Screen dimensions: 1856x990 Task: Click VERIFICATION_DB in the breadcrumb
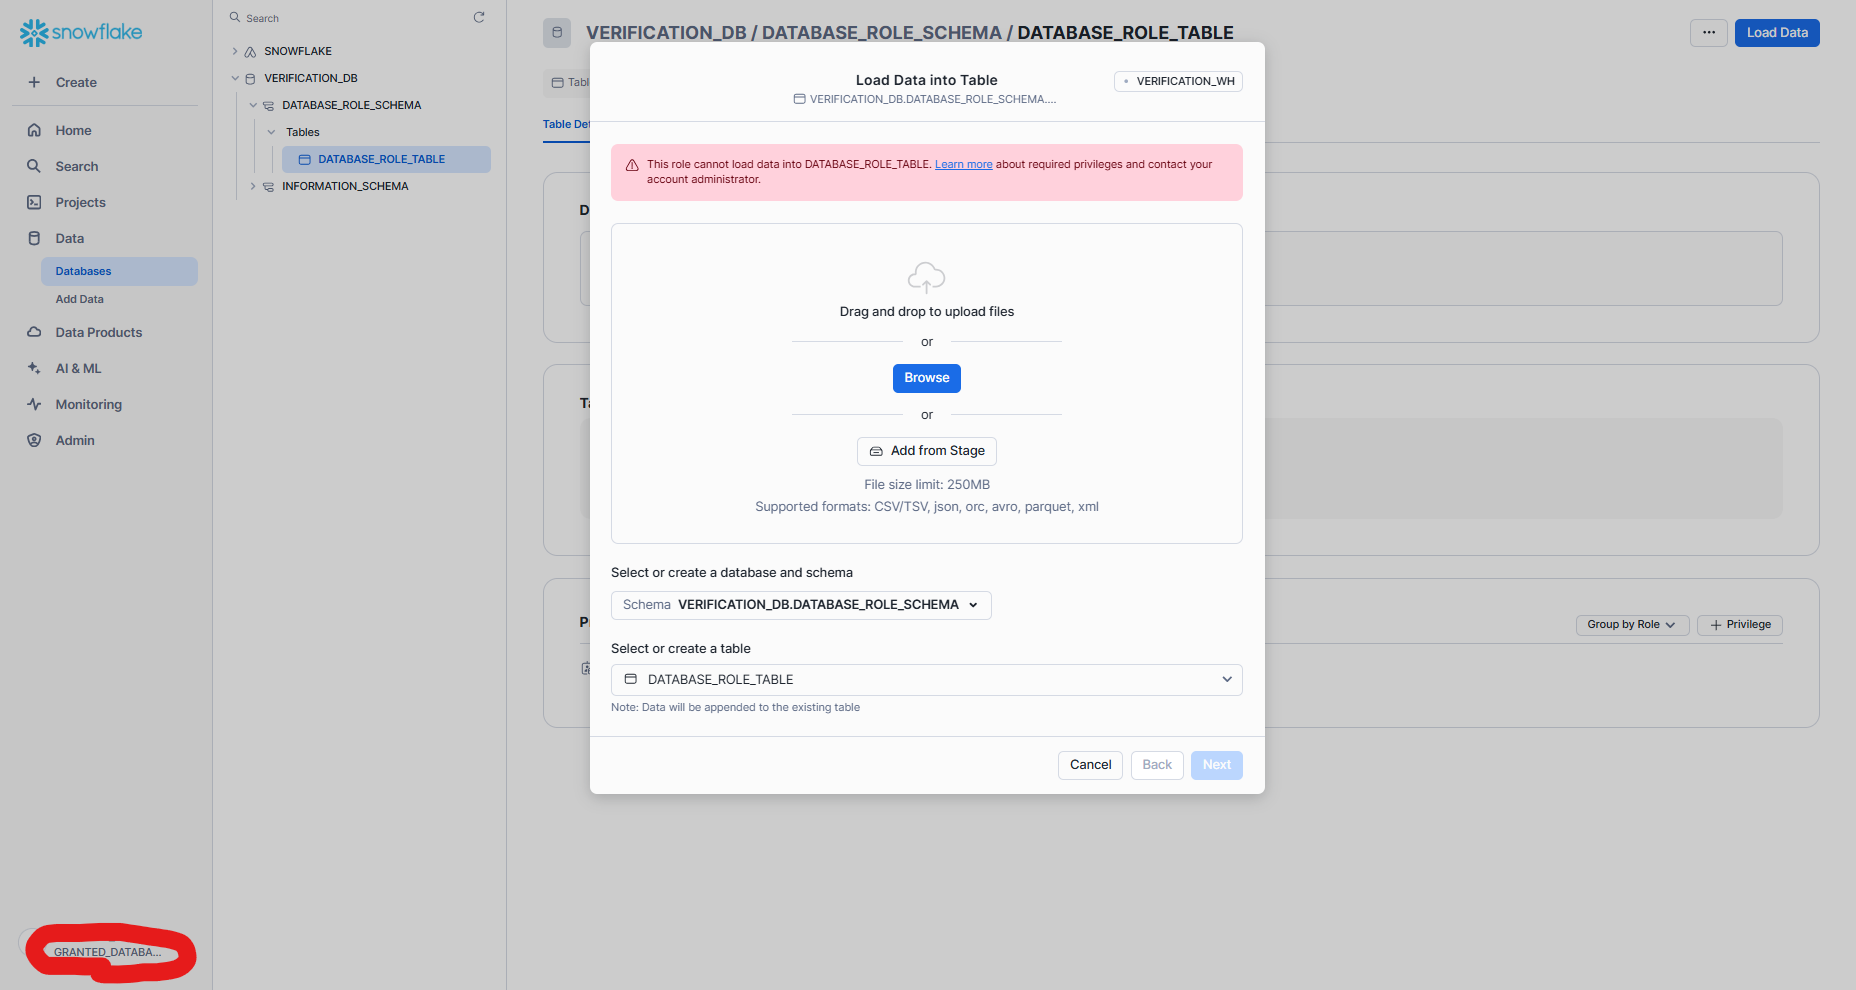(x=666, y=33)
